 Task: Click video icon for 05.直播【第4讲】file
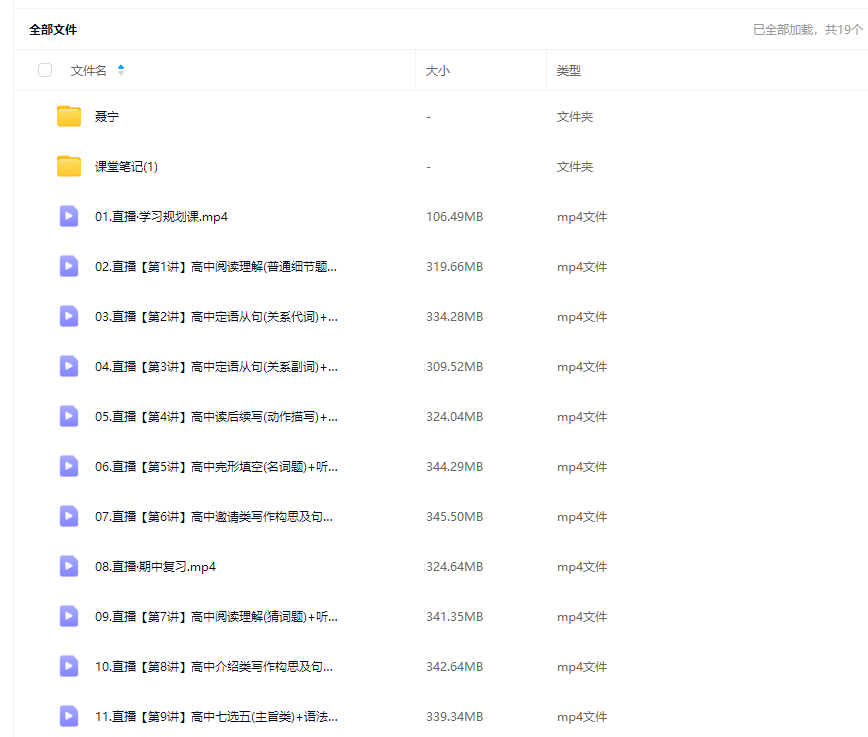[x=69, y=416]
